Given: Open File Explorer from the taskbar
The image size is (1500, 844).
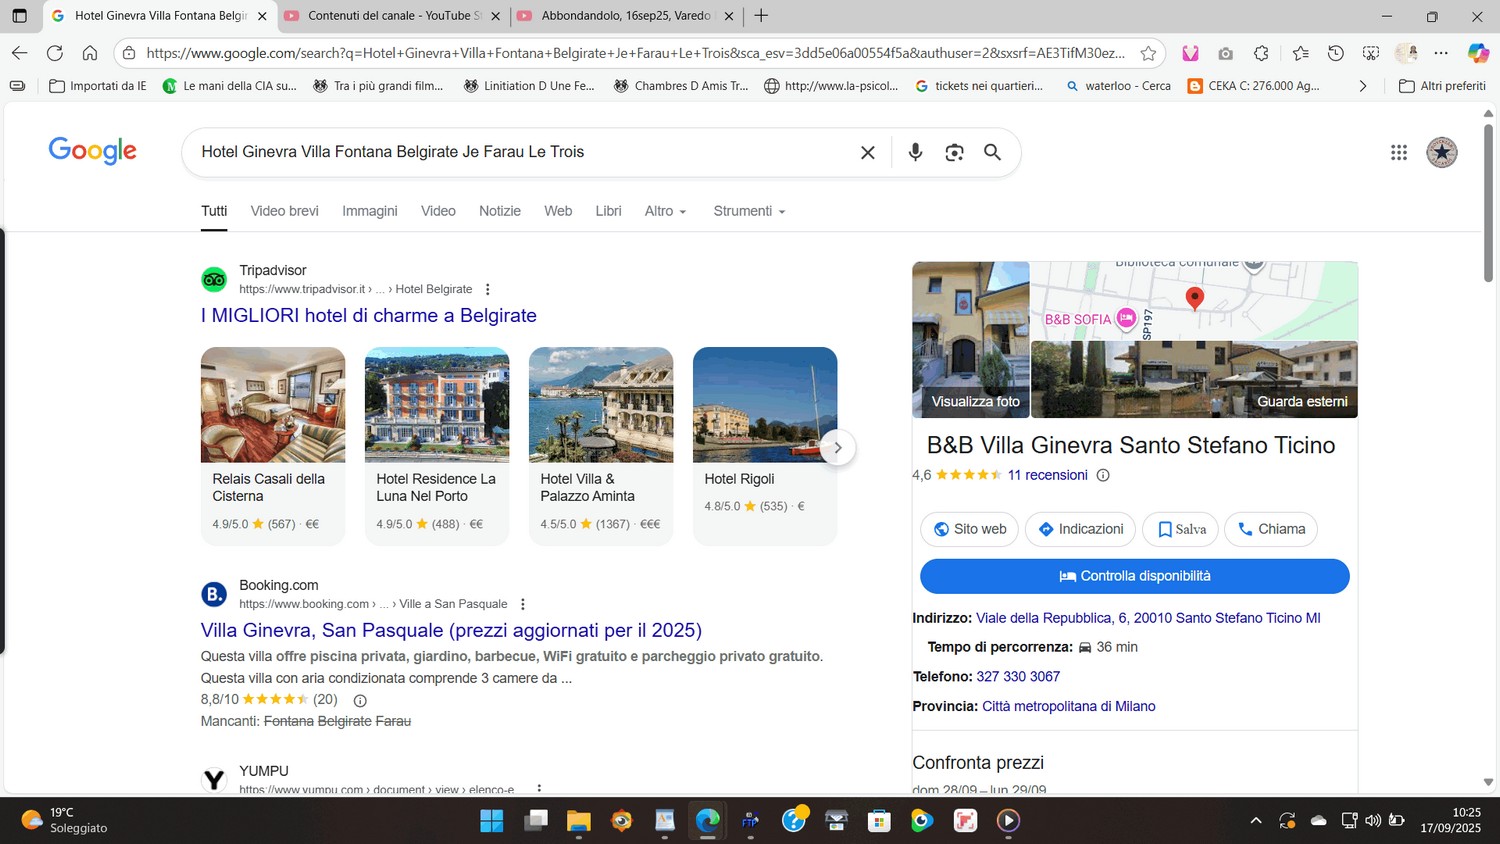Looking at the screenshot, I should 578,821.
